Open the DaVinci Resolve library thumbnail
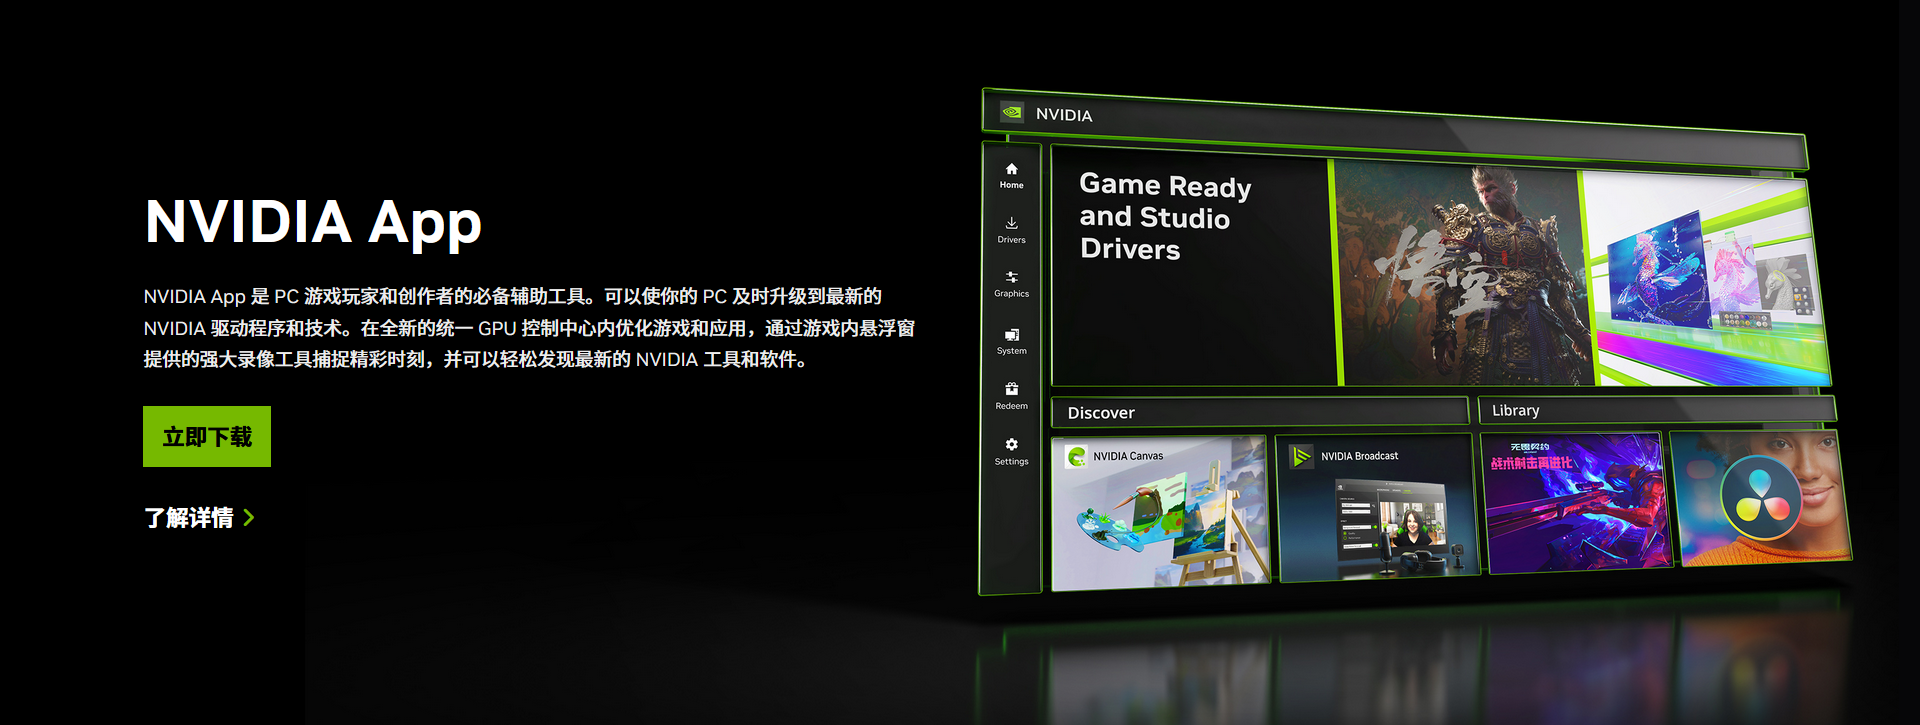The height and width of the screenshot is (725, 1920). coord(1762,498)
